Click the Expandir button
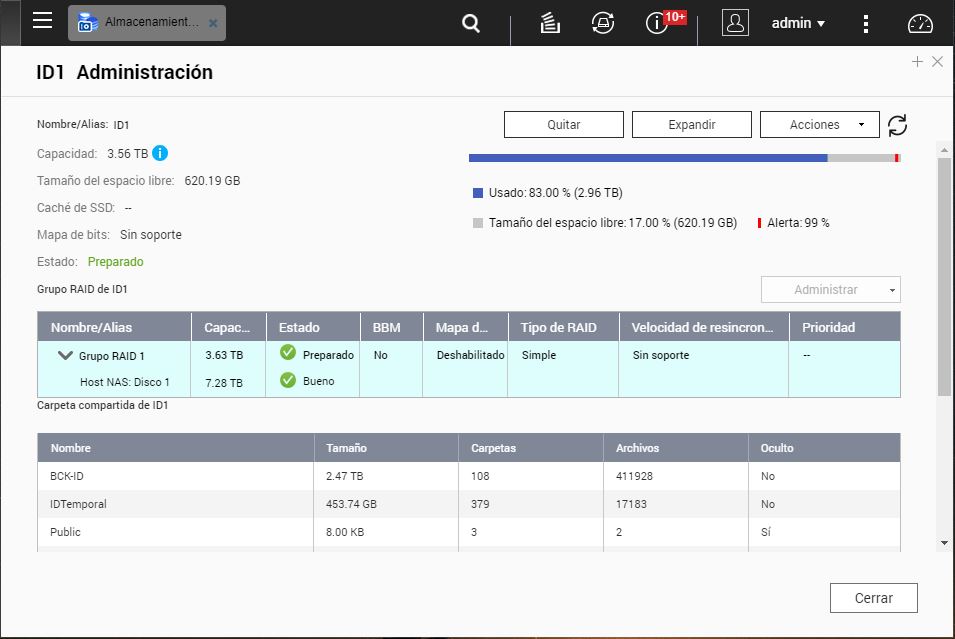The image size is (955, 639). click(691, 125)
